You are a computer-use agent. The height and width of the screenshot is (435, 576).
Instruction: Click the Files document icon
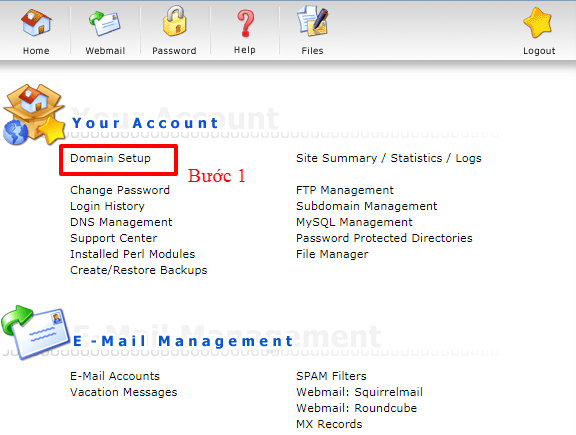(313, 21)
